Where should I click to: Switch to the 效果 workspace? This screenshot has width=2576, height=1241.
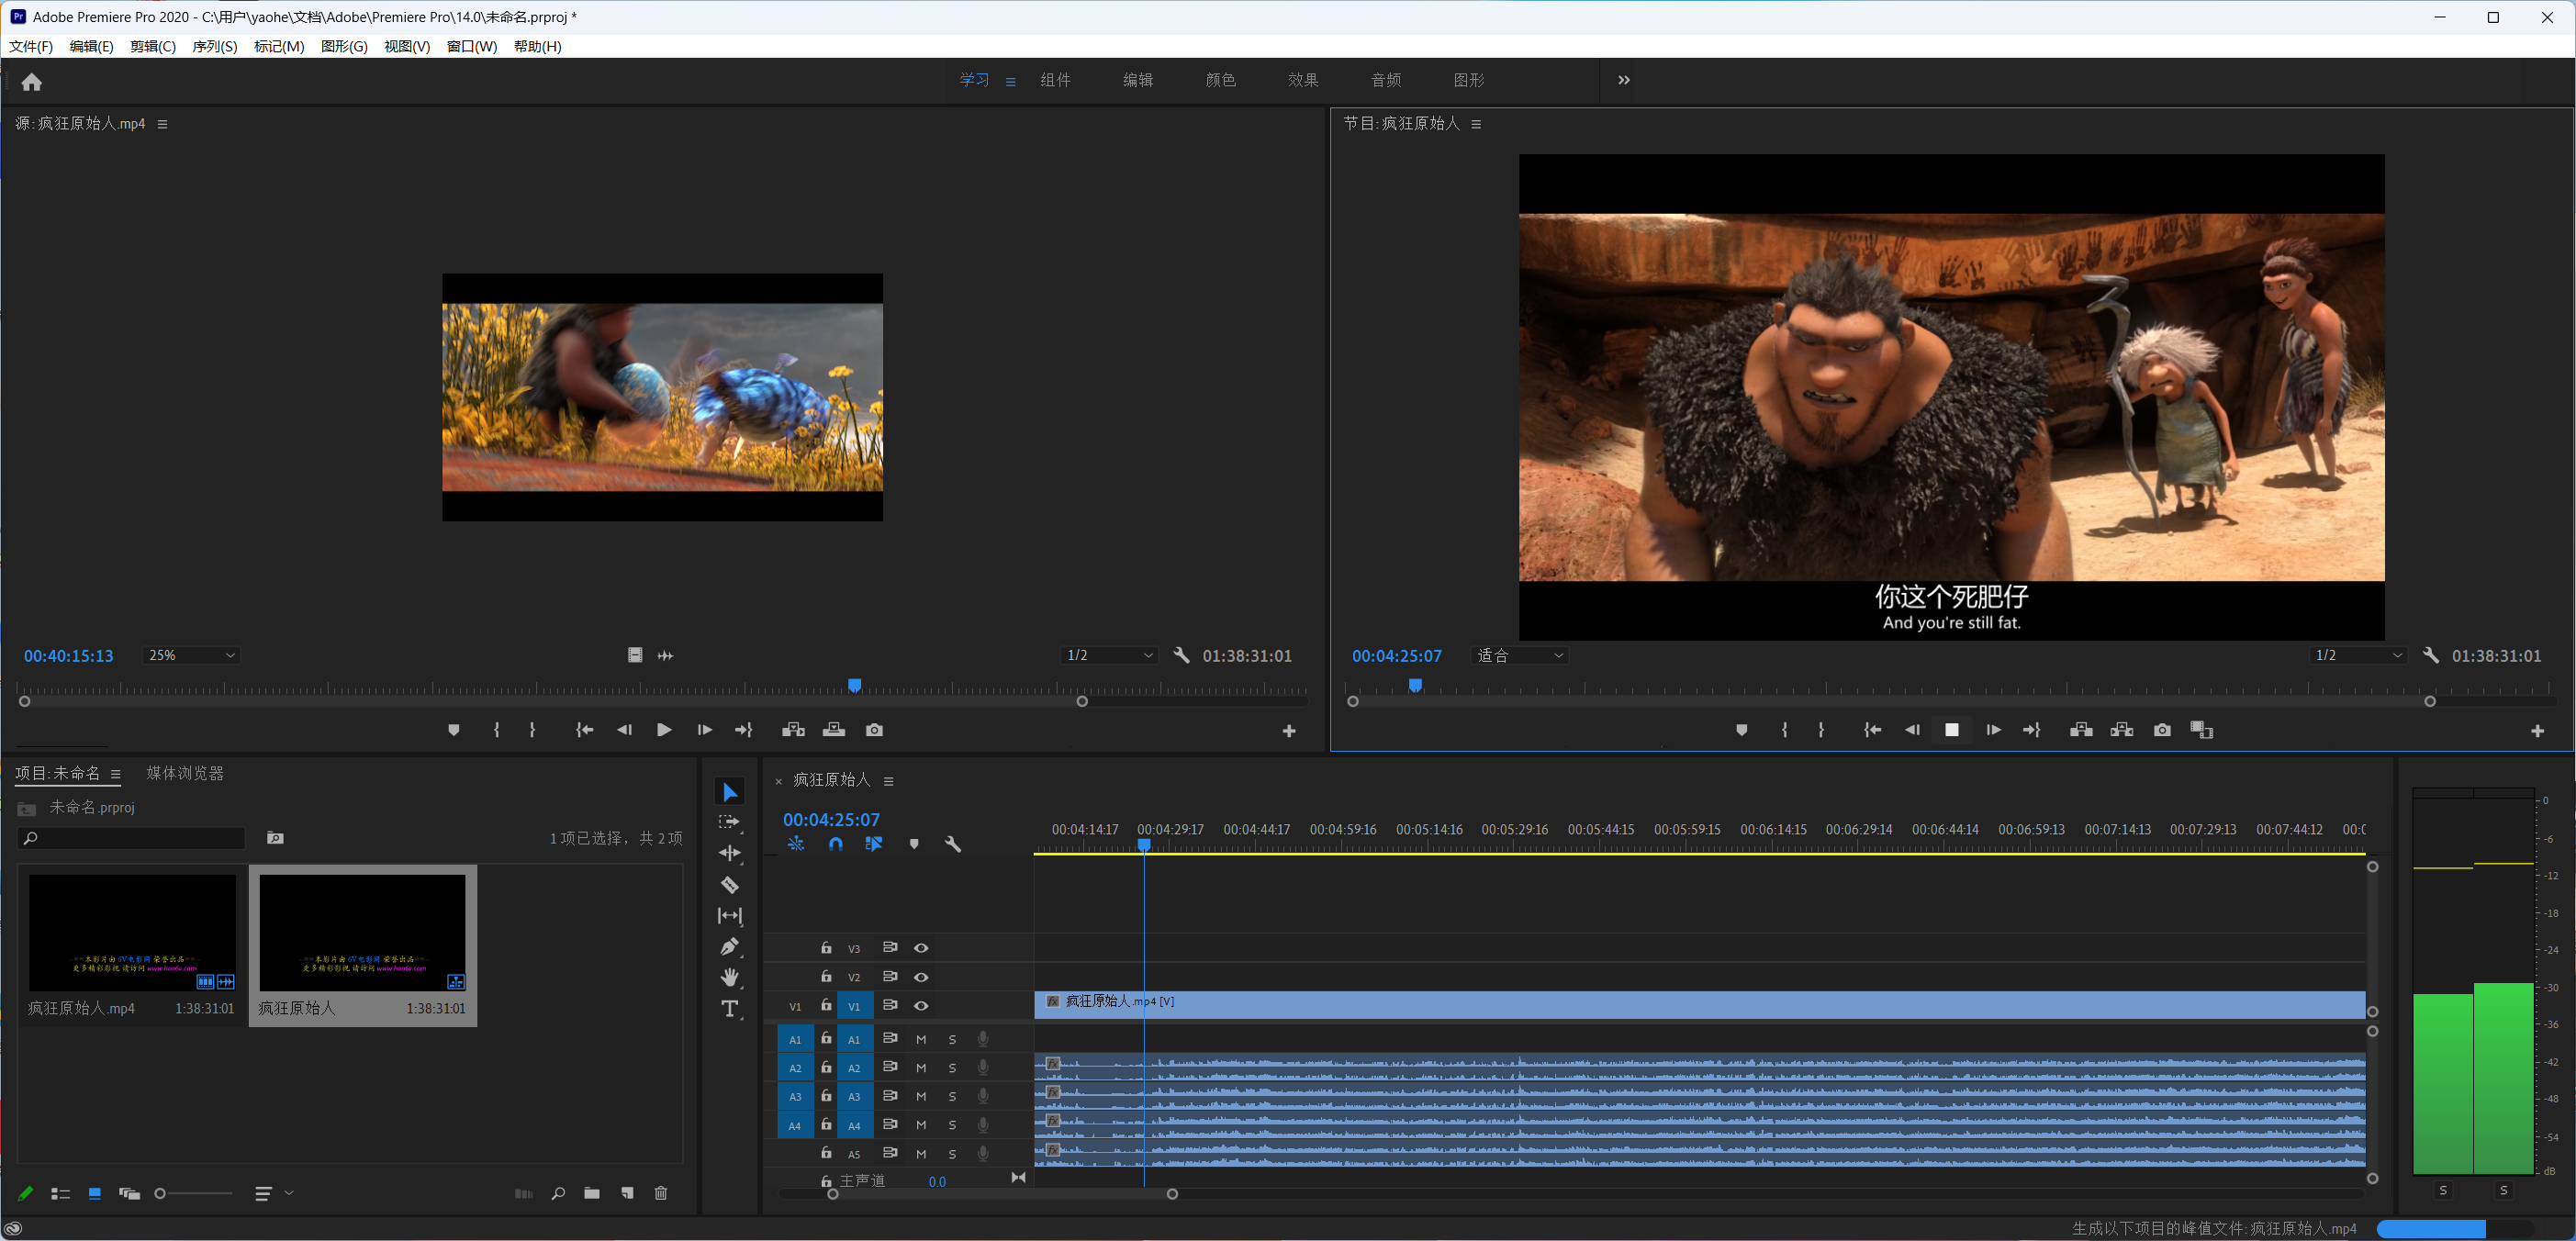pyautogui.click(x=1302, y=80)
